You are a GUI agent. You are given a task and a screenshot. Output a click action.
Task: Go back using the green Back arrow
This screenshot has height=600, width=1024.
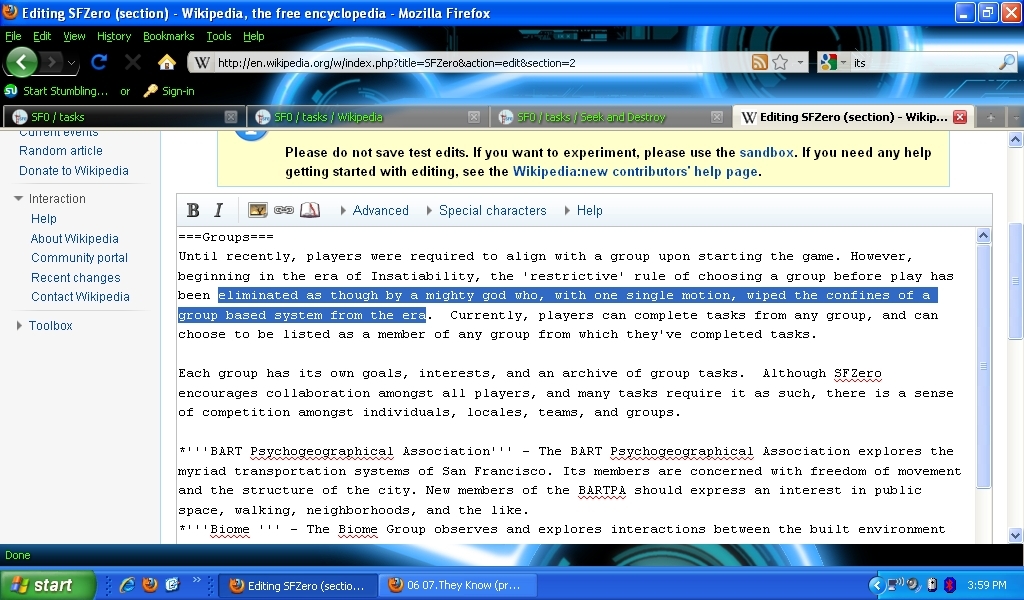tap(22, 63)
